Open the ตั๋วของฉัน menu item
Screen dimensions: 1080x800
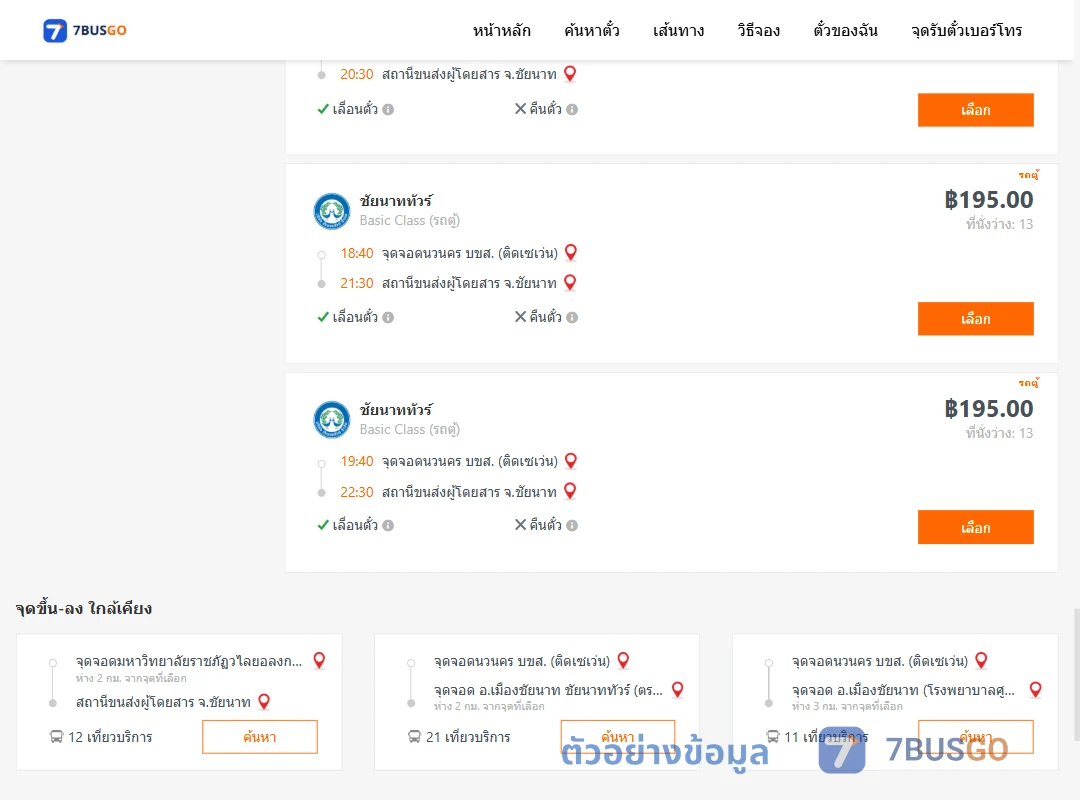[x=845, y=30]
